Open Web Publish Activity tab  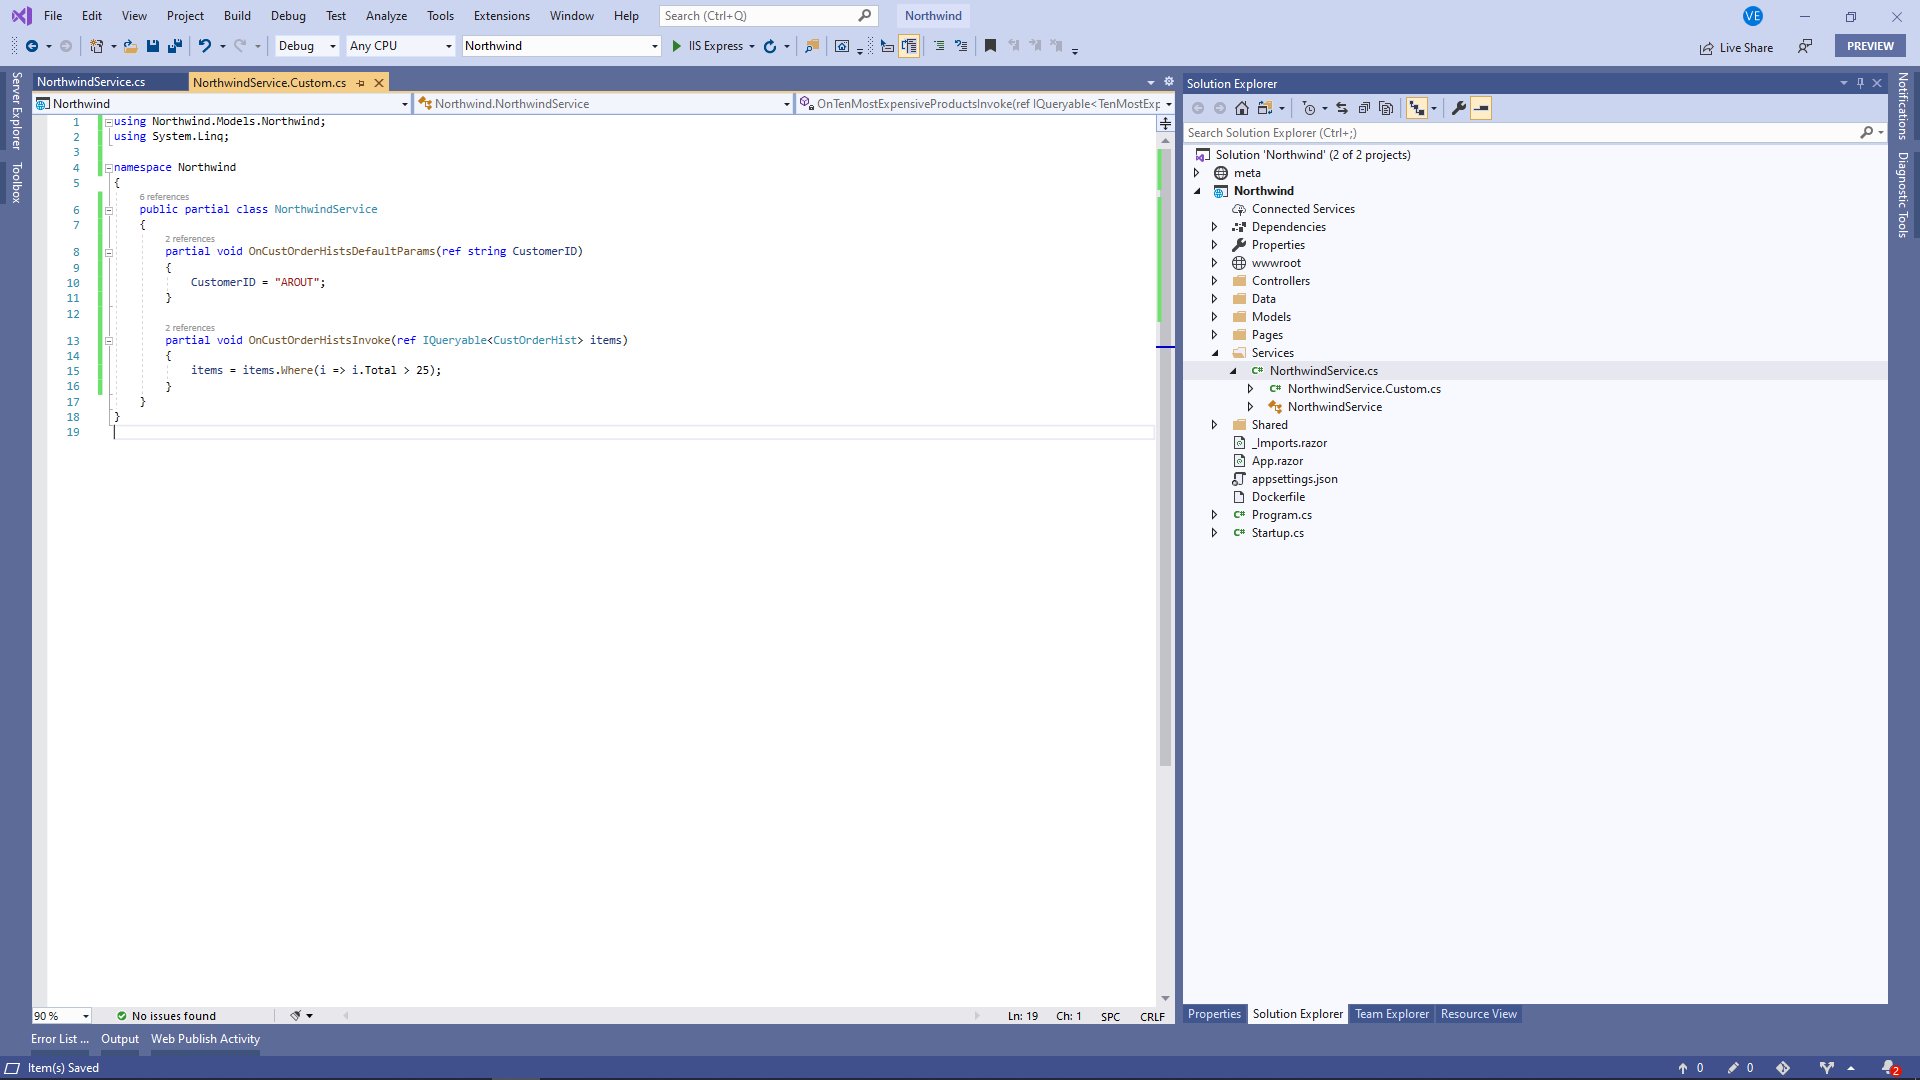click(x=205, y=1039)
